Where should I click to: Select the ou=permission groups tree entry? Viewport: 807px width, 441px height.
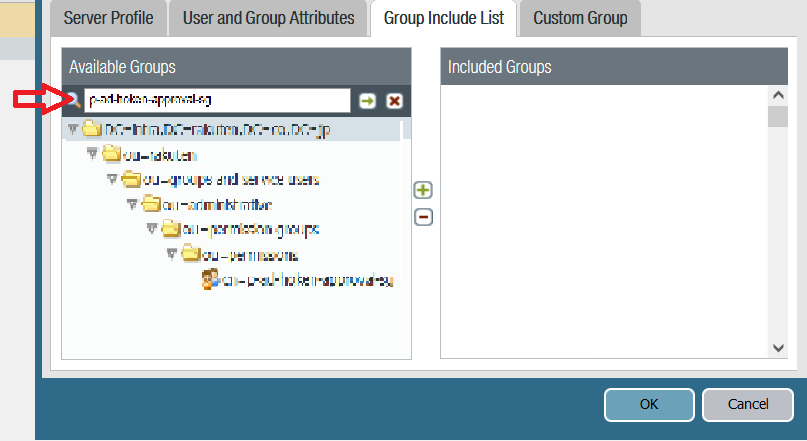coord(251,230)
